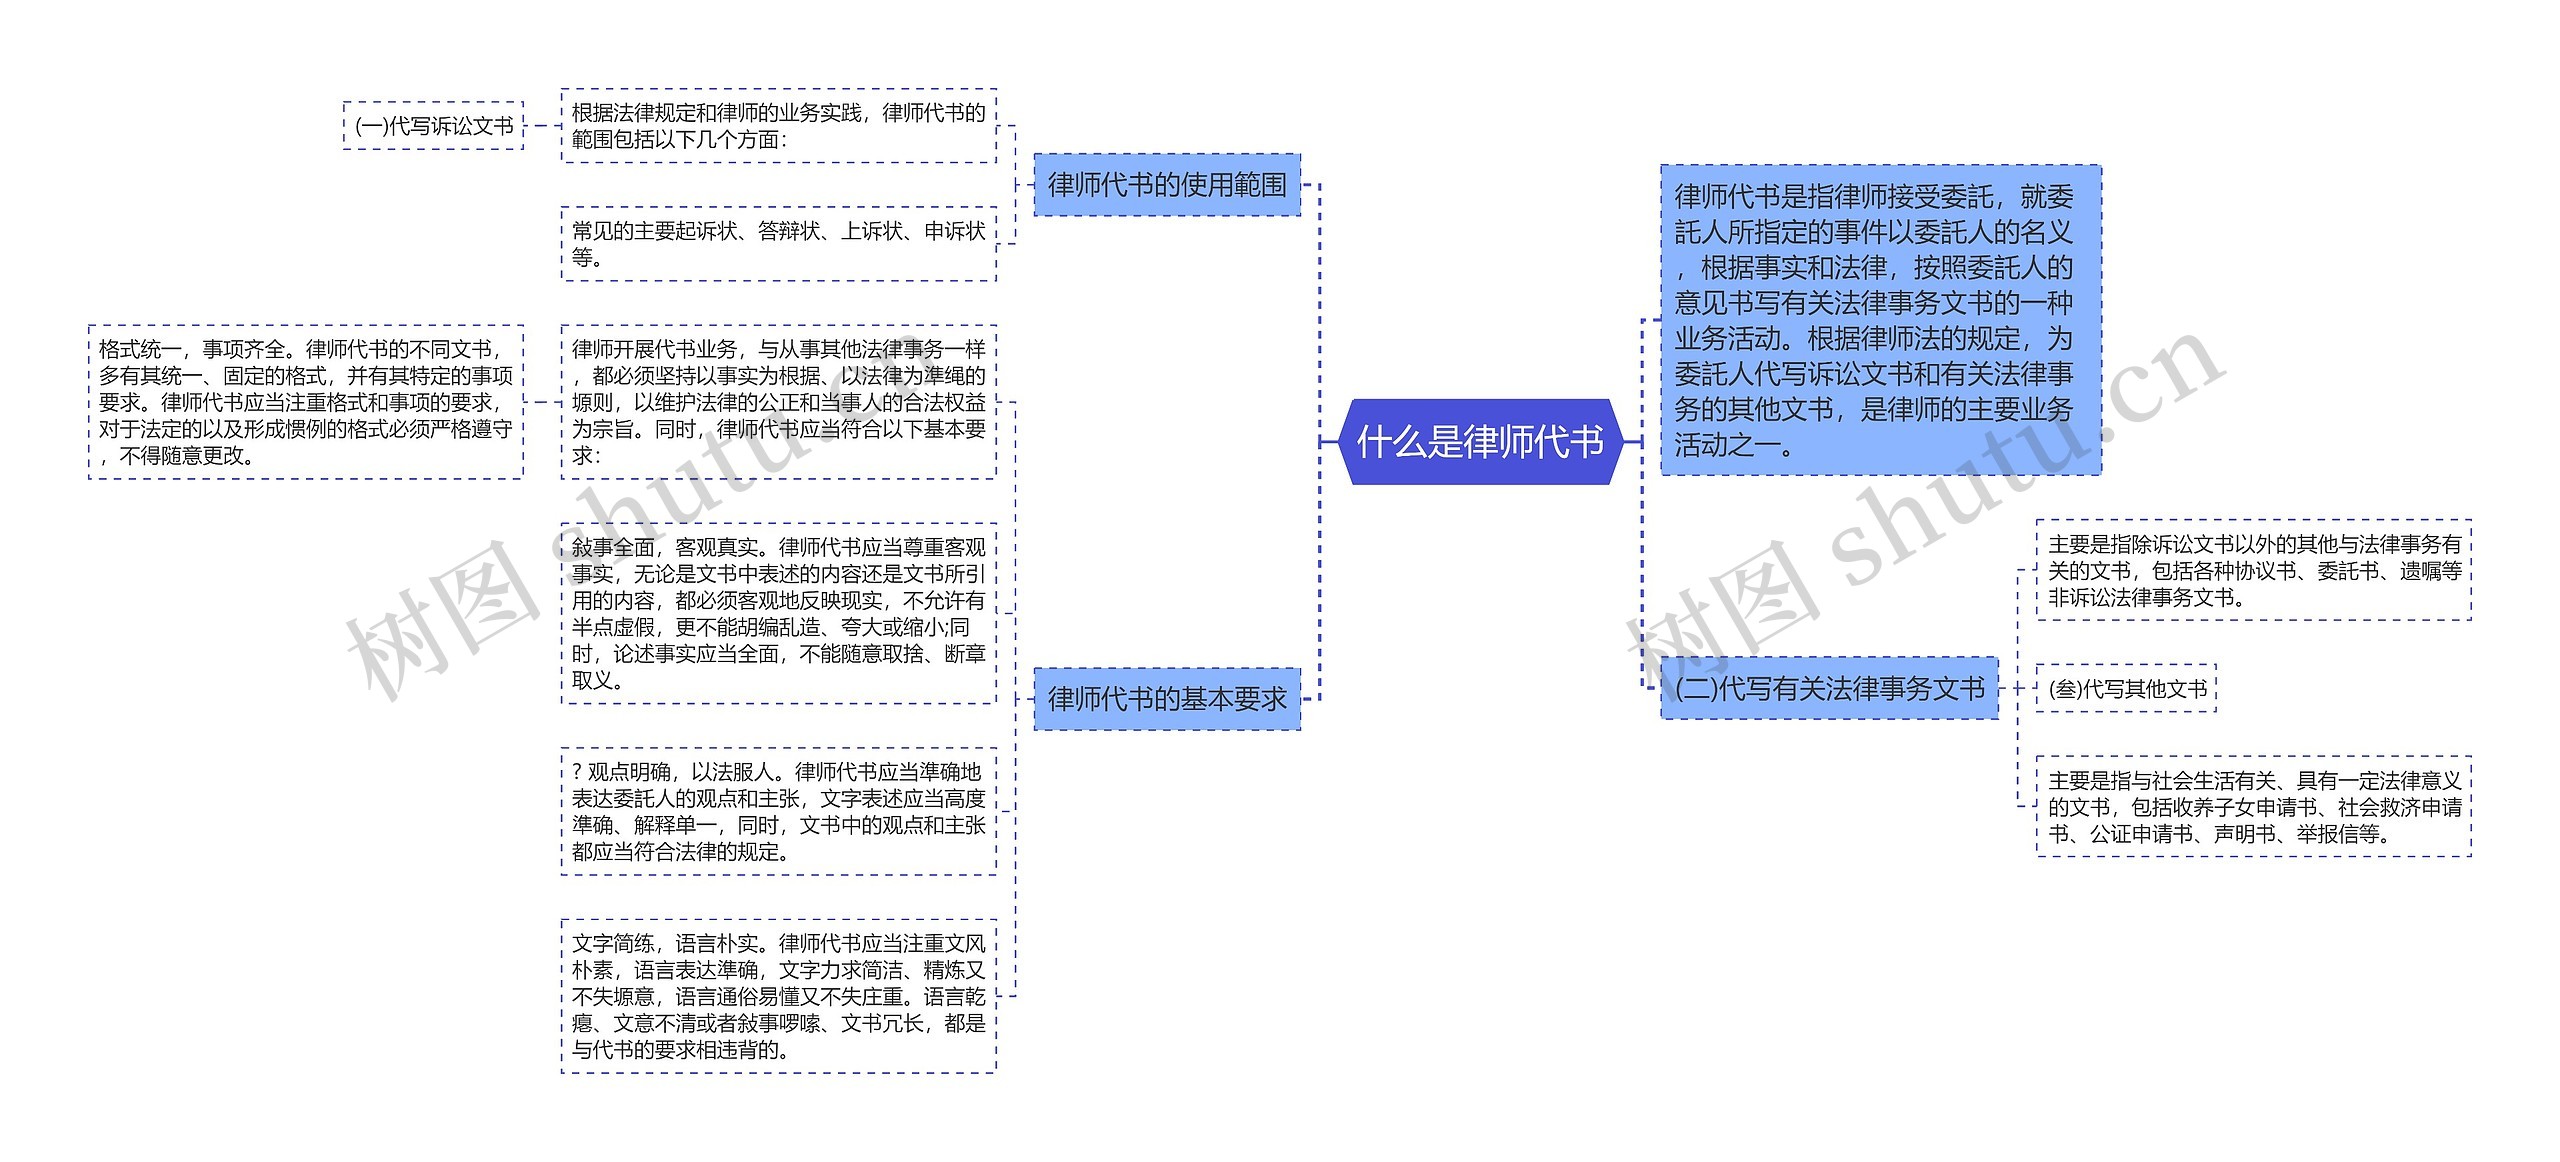Select the large definition box 律师代书是指律师接受委託
The height and width of the screenshot is (1162, 2560).
point(1879,320)
